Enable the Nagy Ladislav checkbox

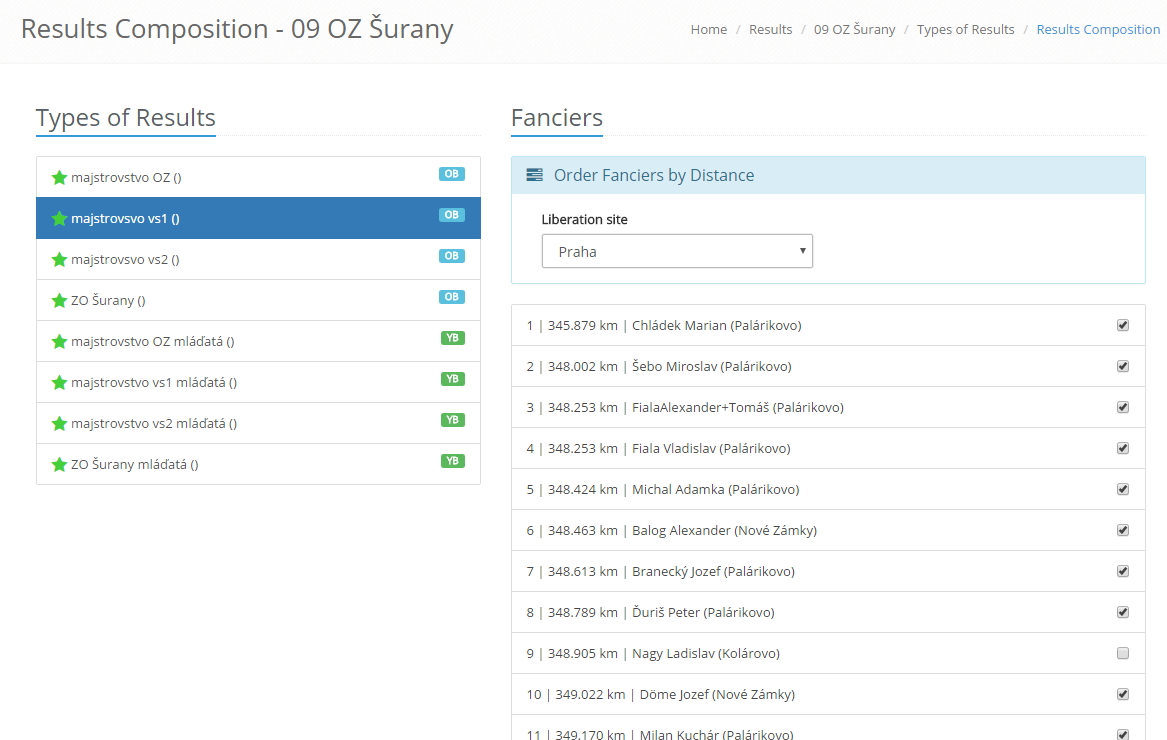tap(1122, 653)
